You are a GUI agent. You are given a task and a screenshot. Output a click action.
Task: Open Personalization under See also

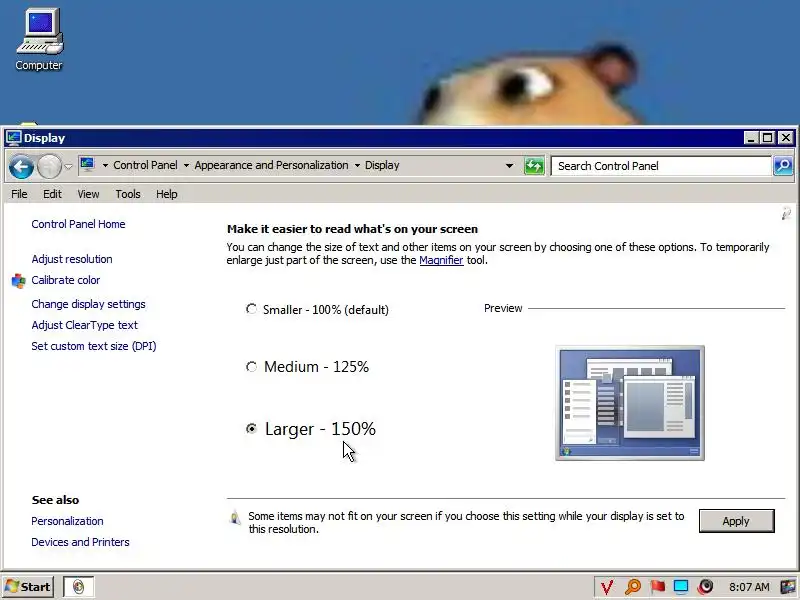[x=67, y=521]
